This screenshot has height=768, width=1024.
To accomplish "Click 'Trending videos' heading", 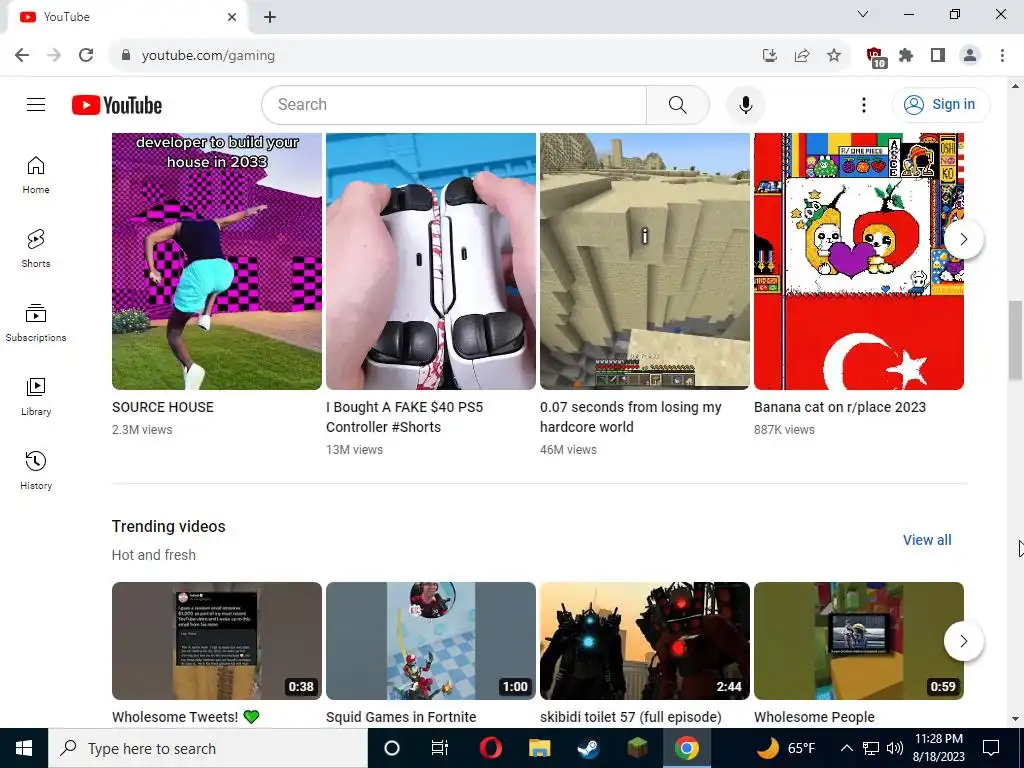I will 168,526.
